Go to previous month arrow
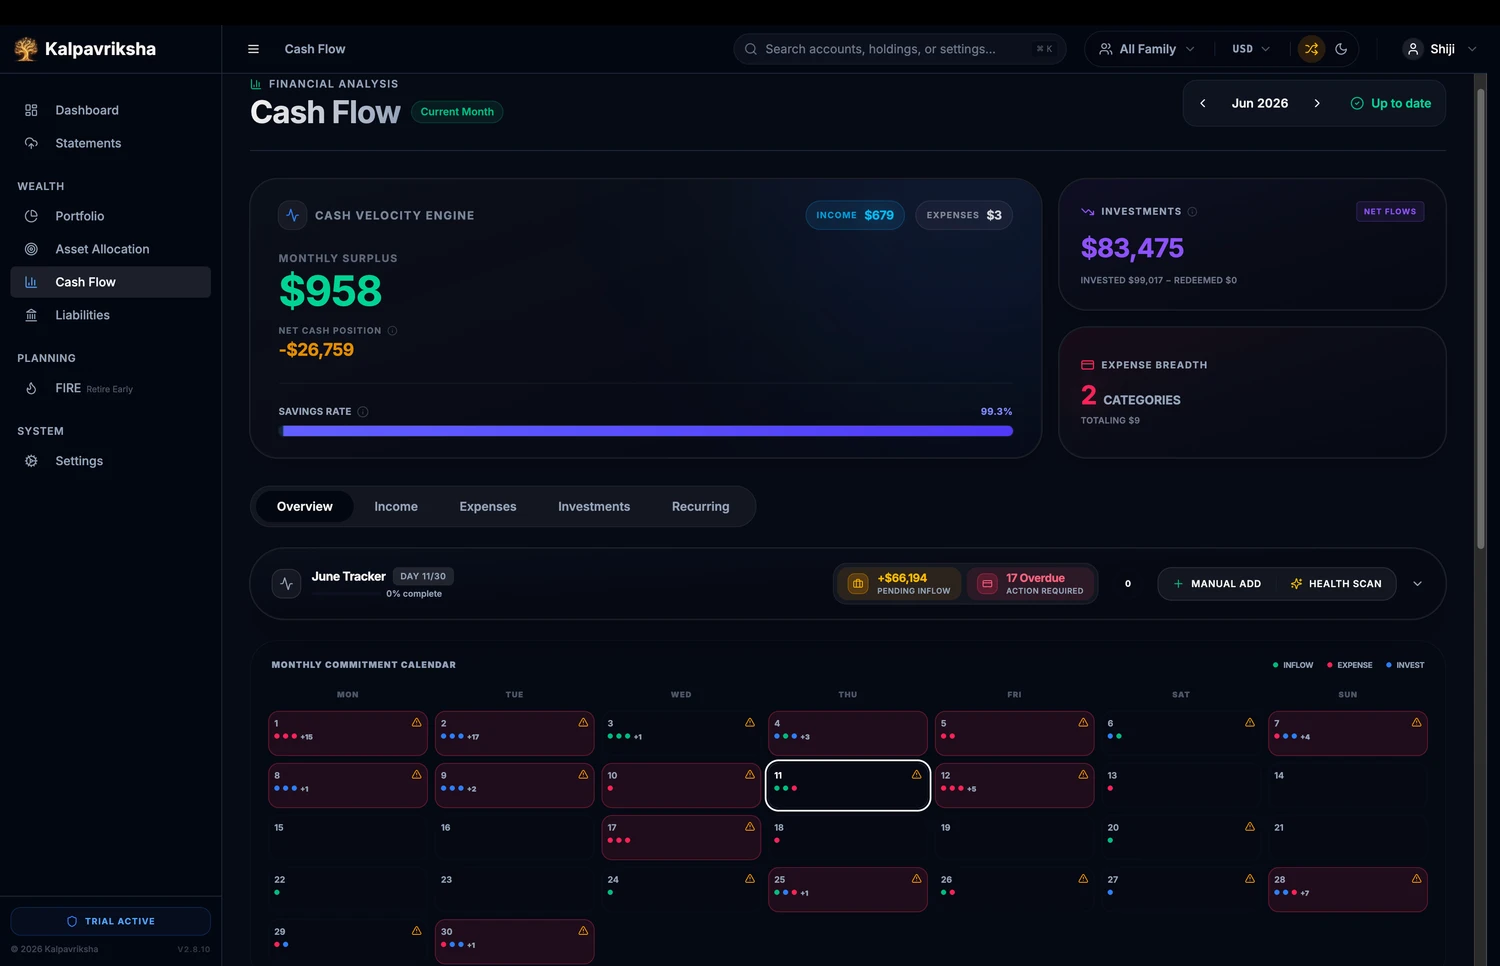1500x966 pixels. [1203, 103]
